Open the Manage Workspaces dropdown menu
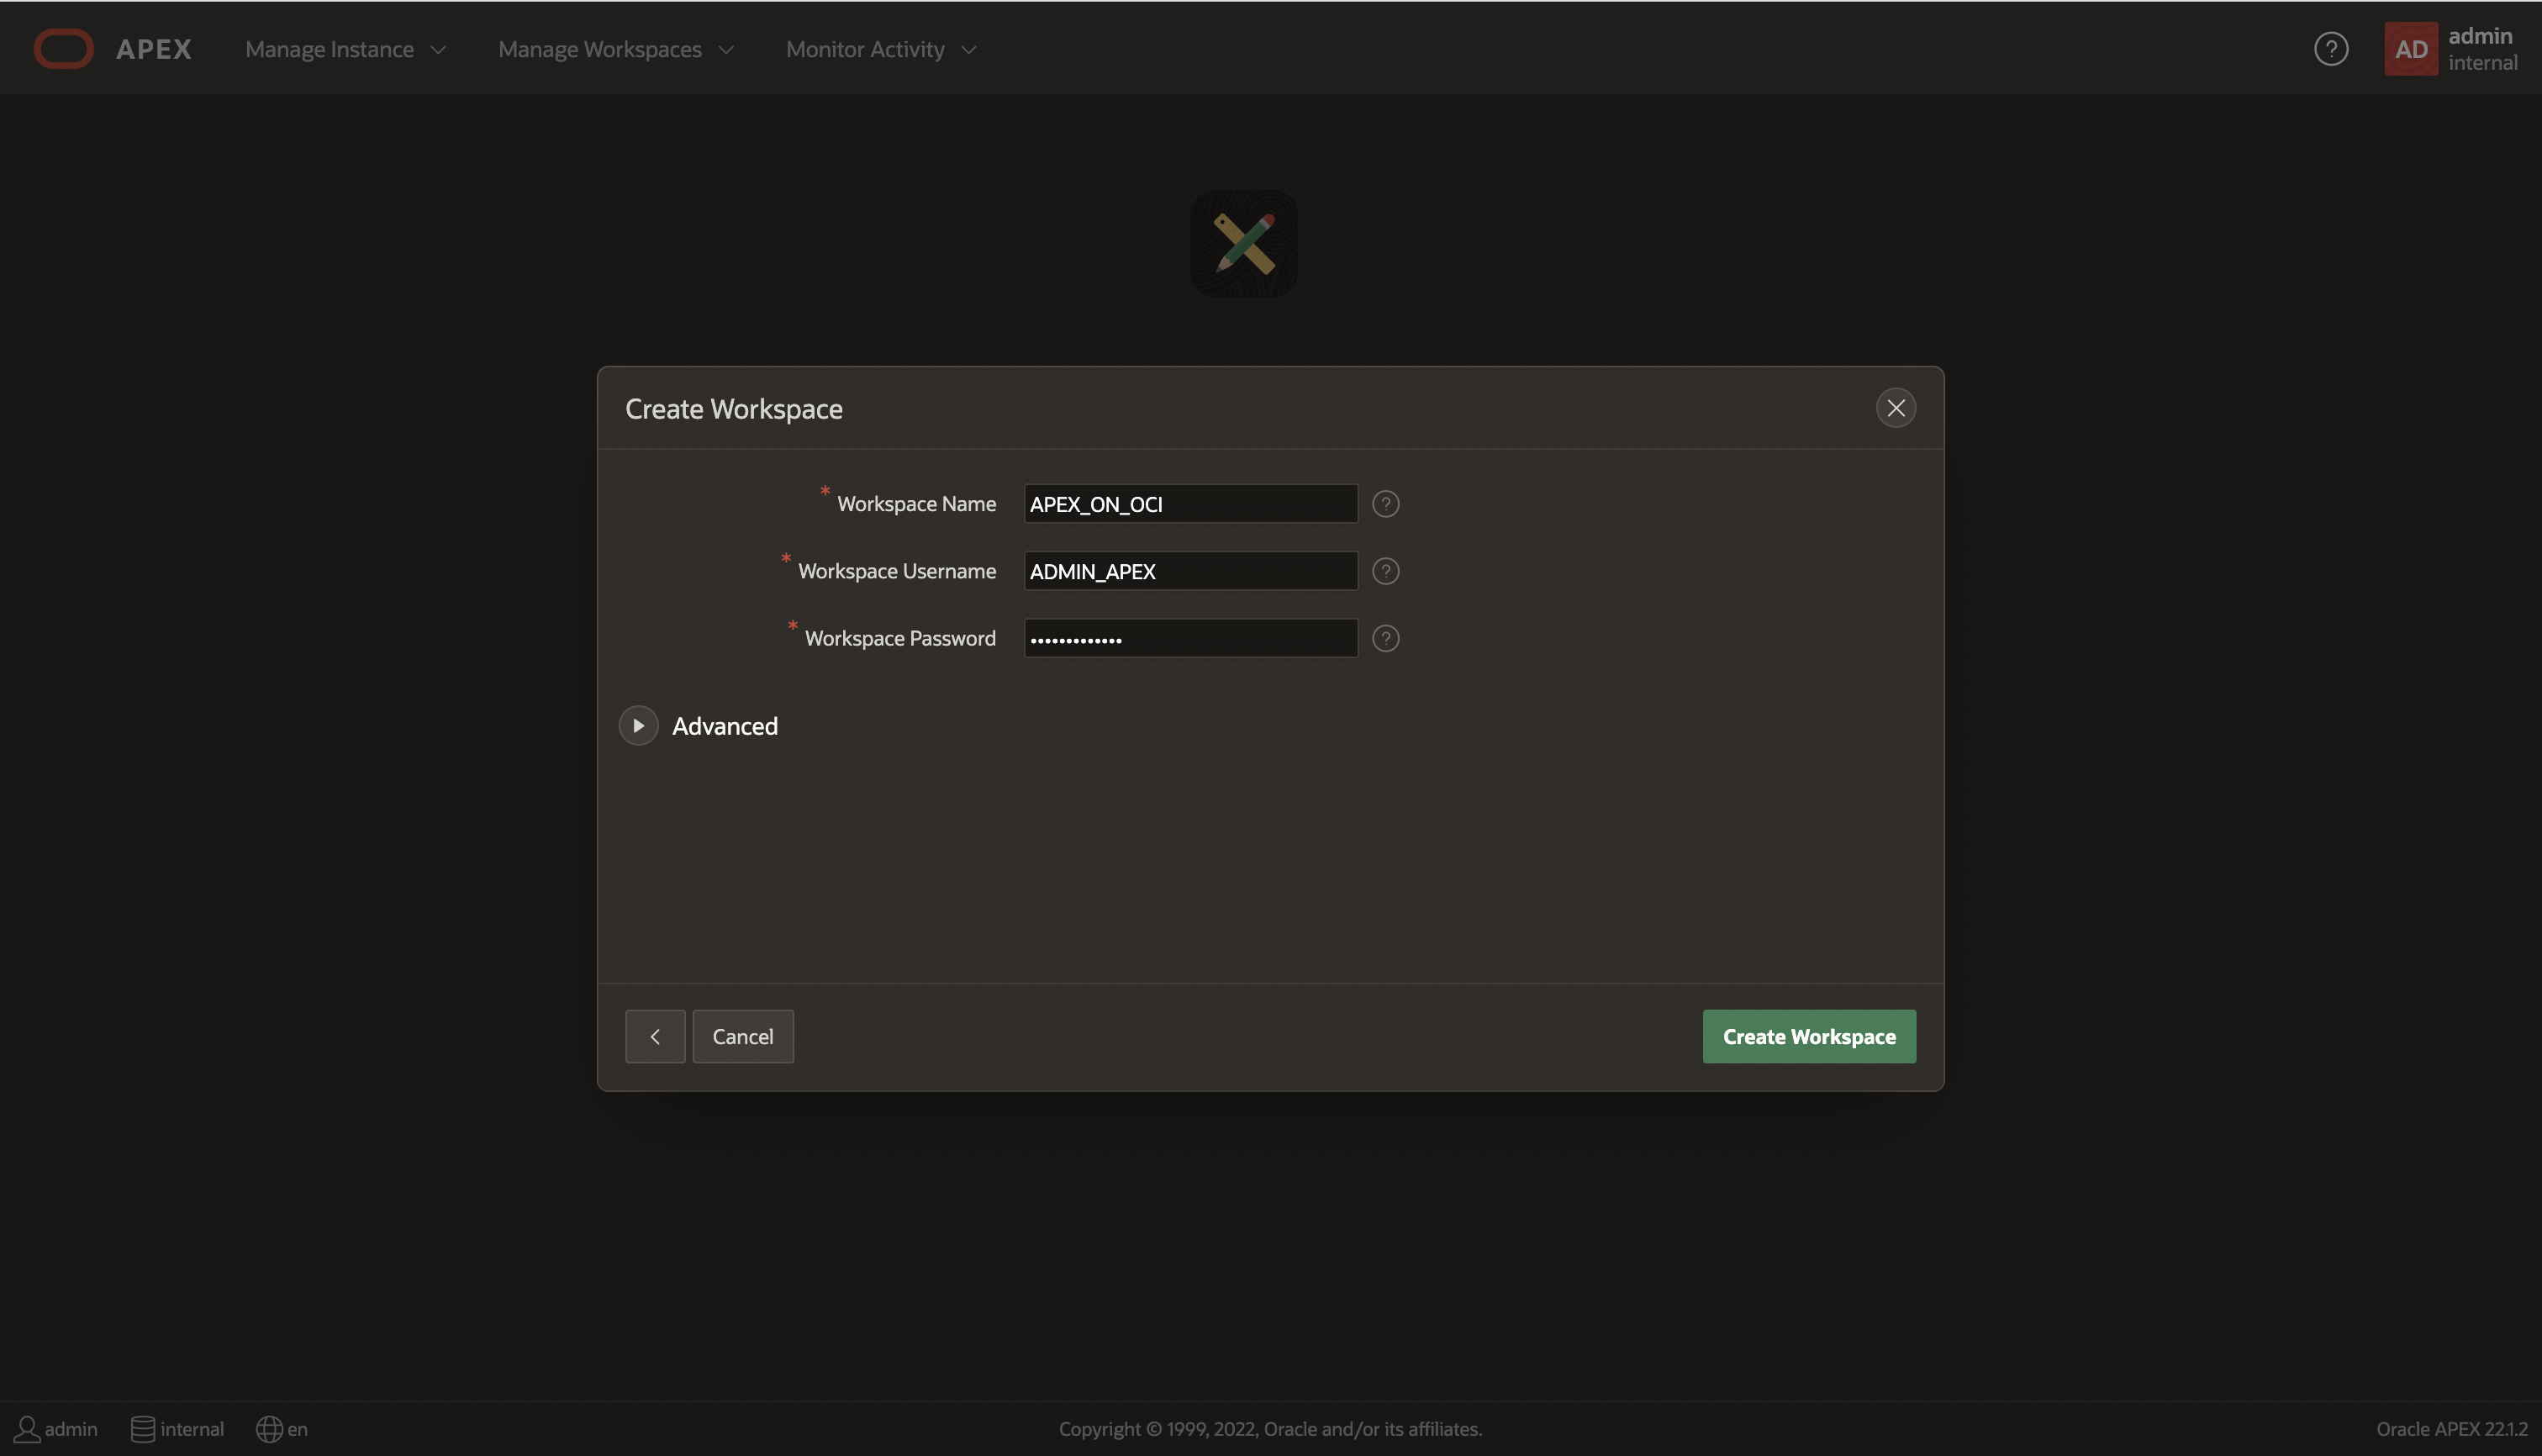 point(615,49)
